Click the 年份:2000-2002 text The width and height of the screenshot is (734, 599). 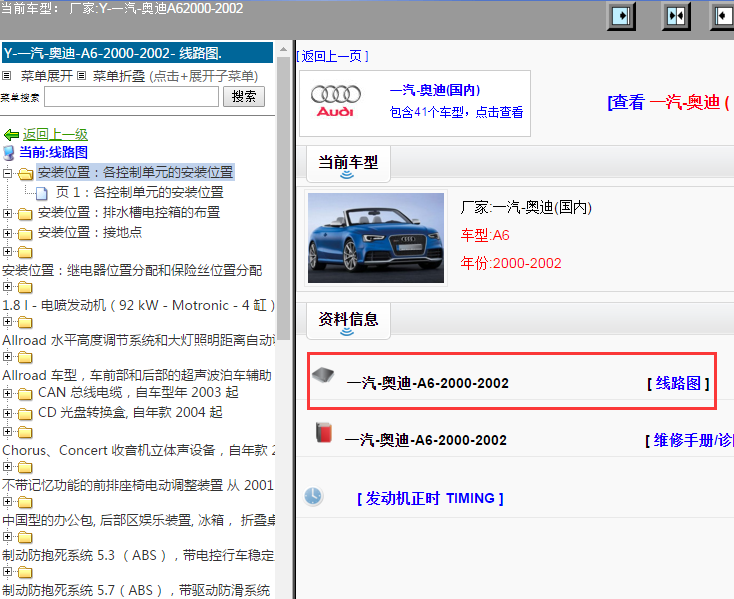click(x=511, y=263)
